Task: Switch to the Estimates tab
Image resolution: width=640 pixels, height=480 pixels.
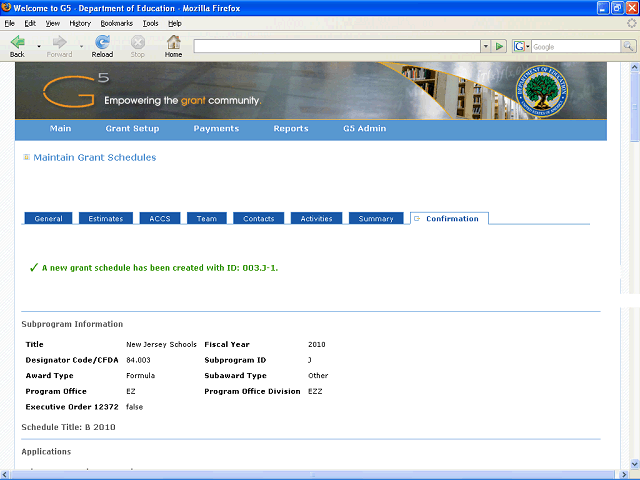Action: coord(106,218)
